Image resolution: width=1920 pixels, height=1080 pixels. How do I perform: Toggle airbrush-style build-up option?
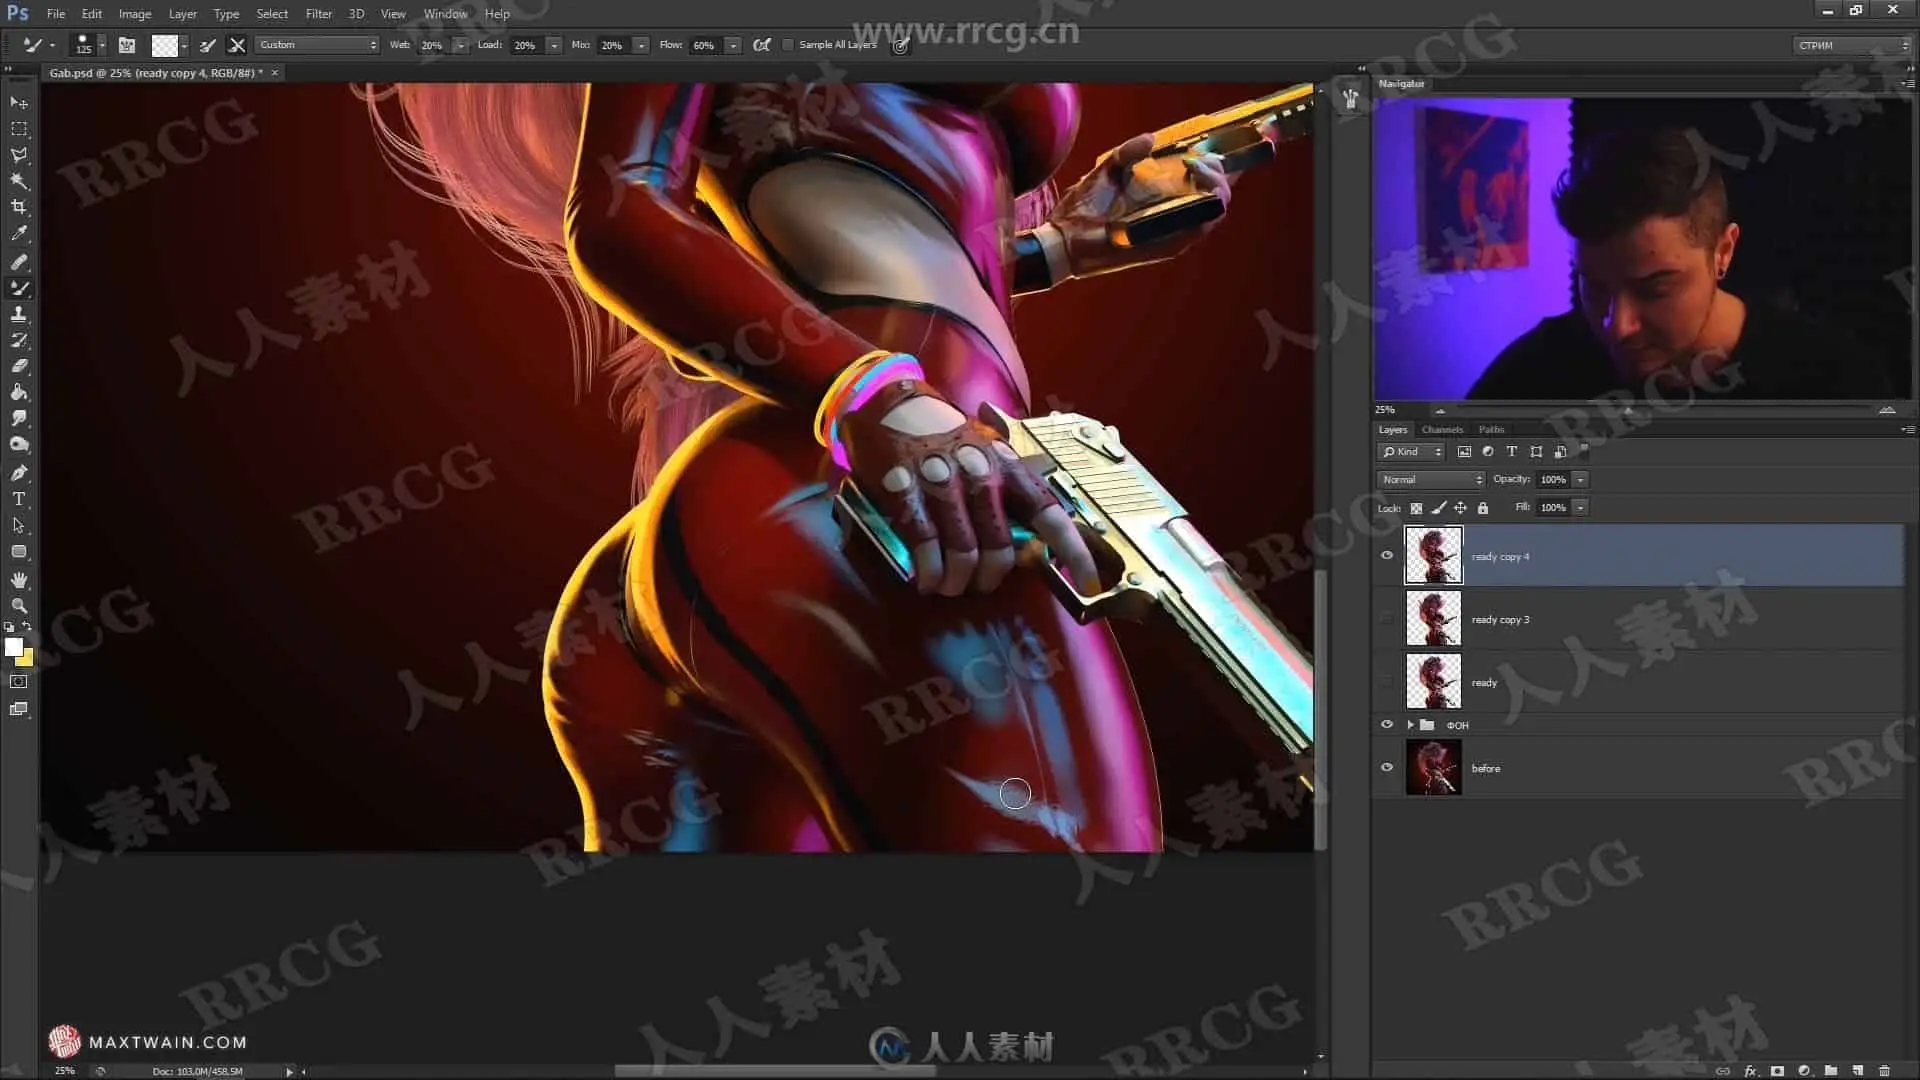762,45
